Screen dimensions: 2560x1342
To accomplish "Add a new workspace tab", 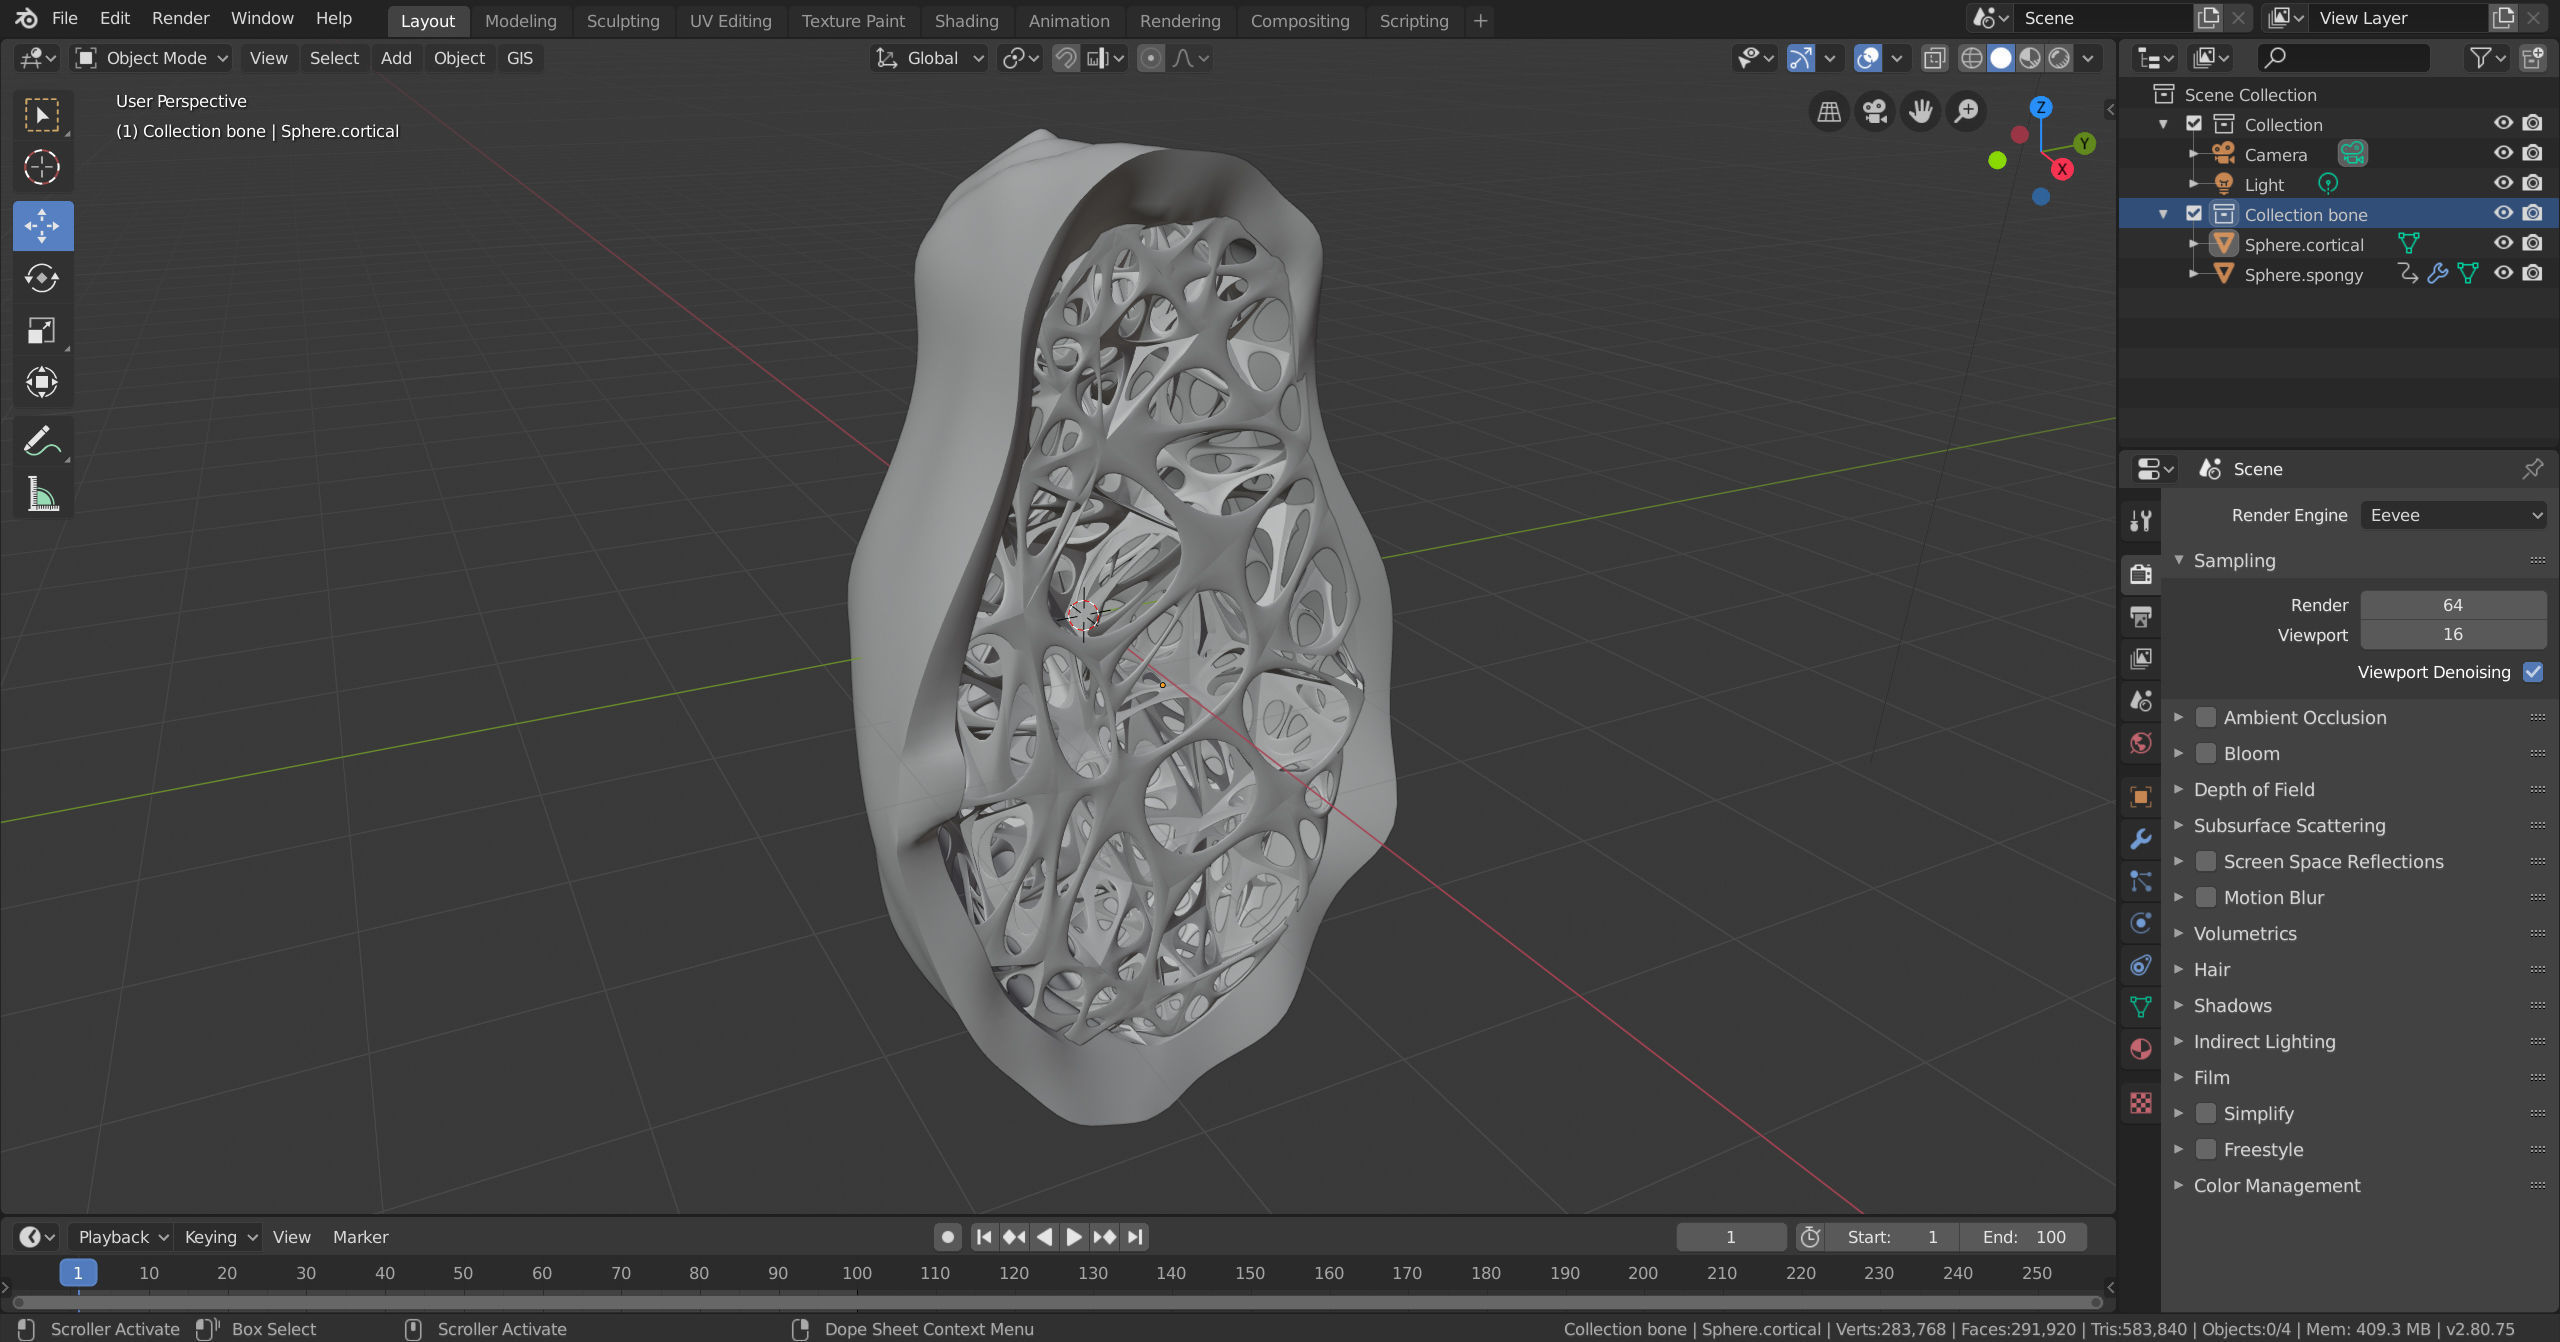I will tap(1481, 20).
